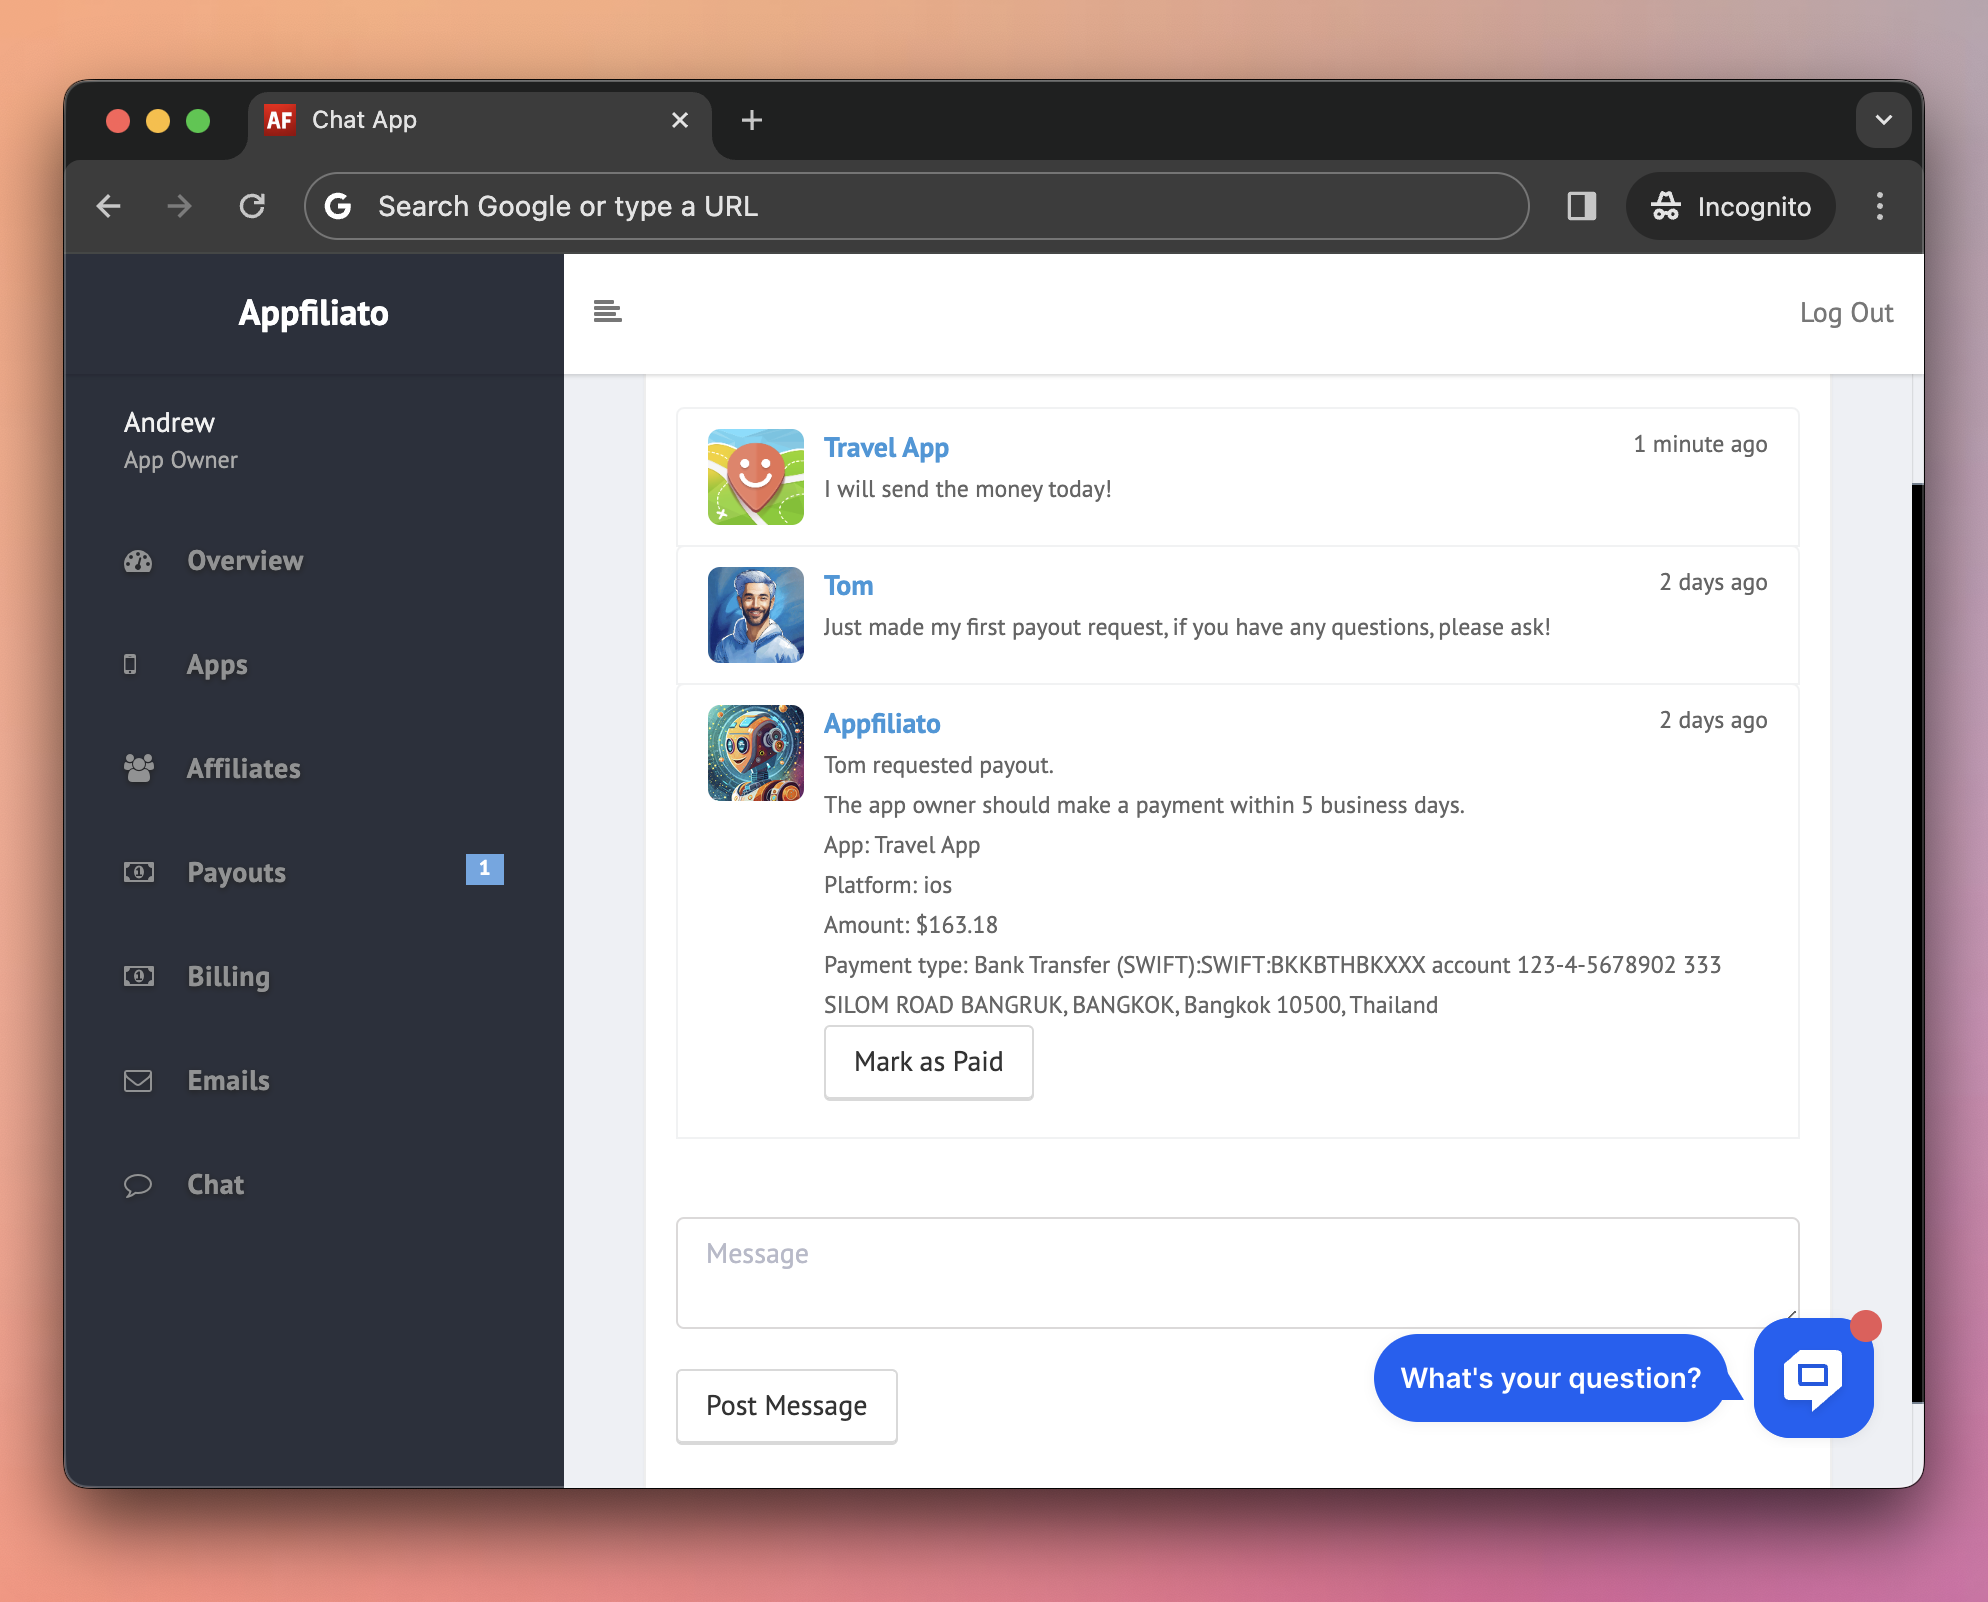Image resolution: width=1988 pixels, height=1602 pixels.
Task: Toggle the sidebar hamburger menu icon
Action: point(607,312)
